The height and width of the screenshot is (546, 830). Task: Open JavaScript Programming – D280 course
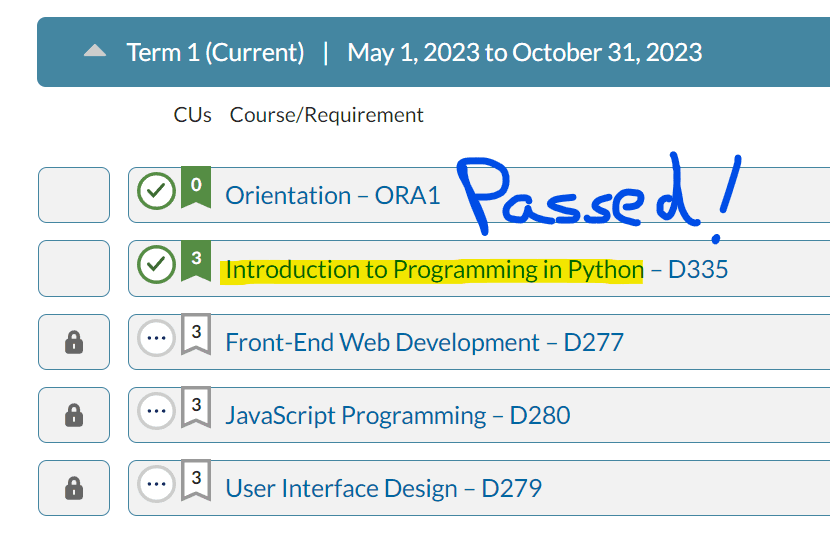tap(397, 415)
